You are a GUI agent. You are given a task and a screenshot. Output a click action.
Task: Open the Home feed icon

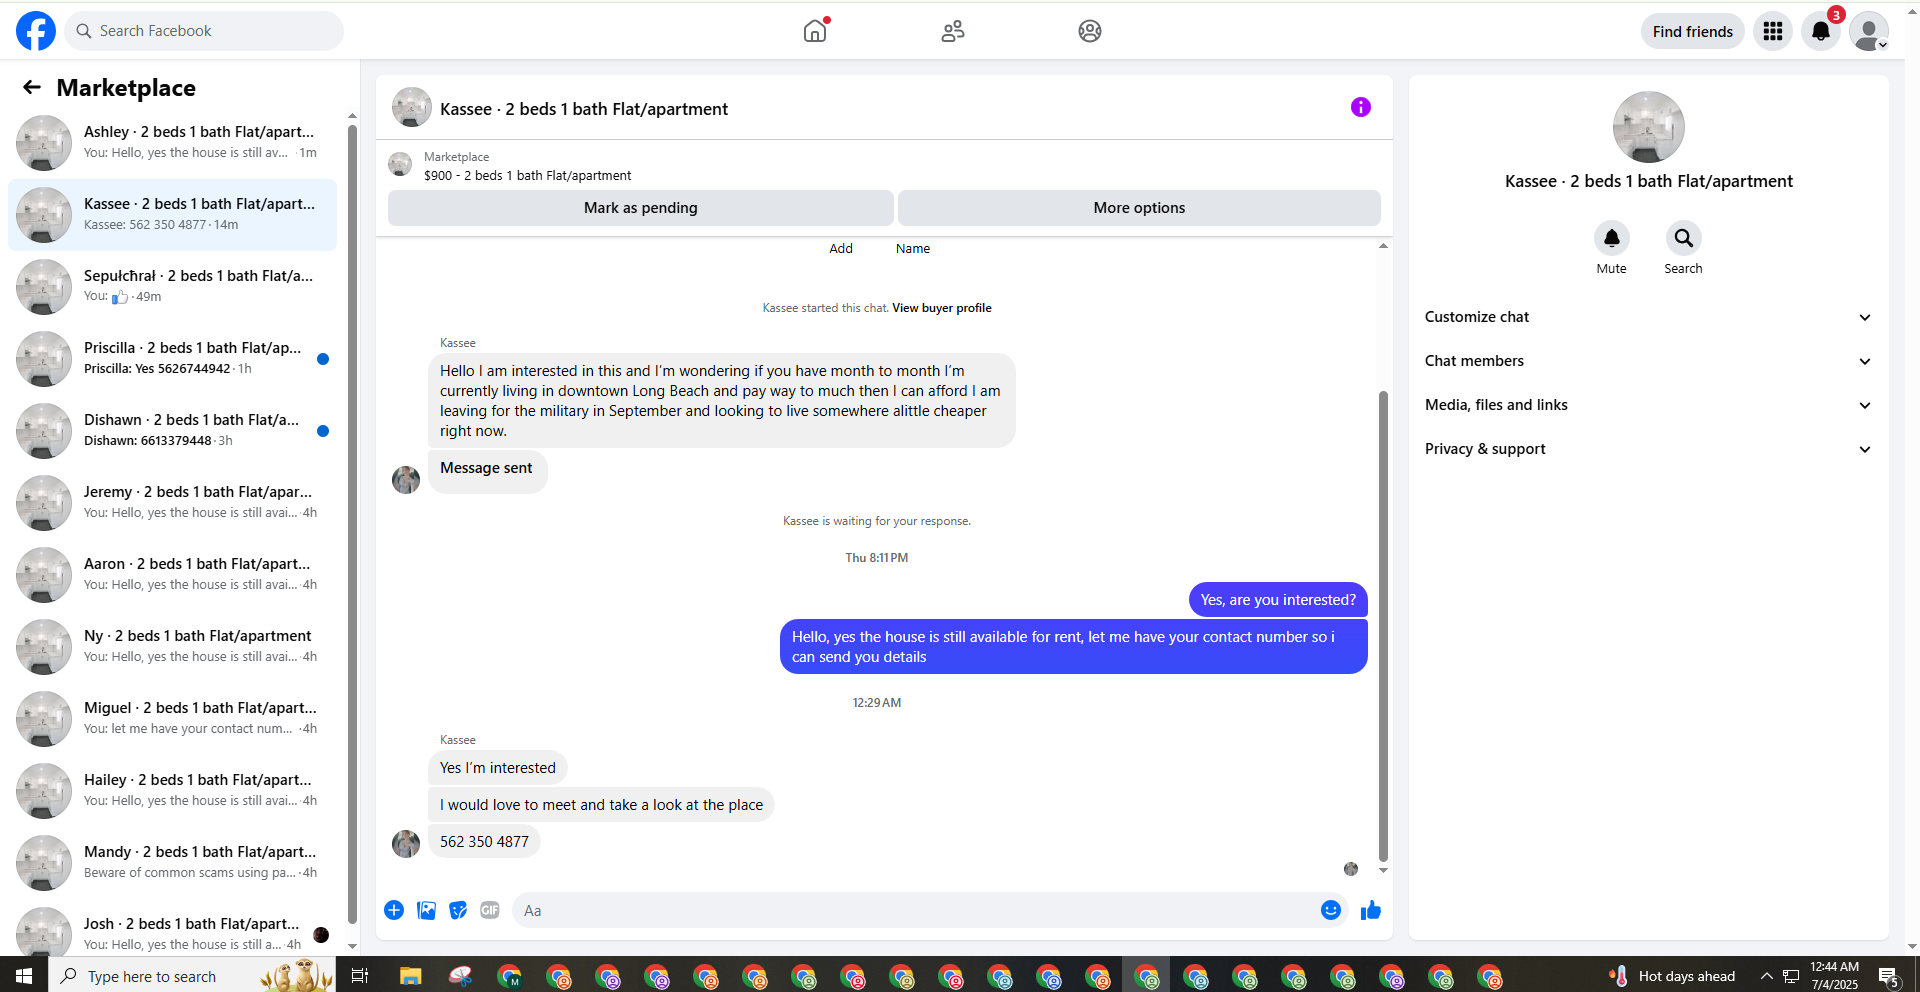point(815,31)
